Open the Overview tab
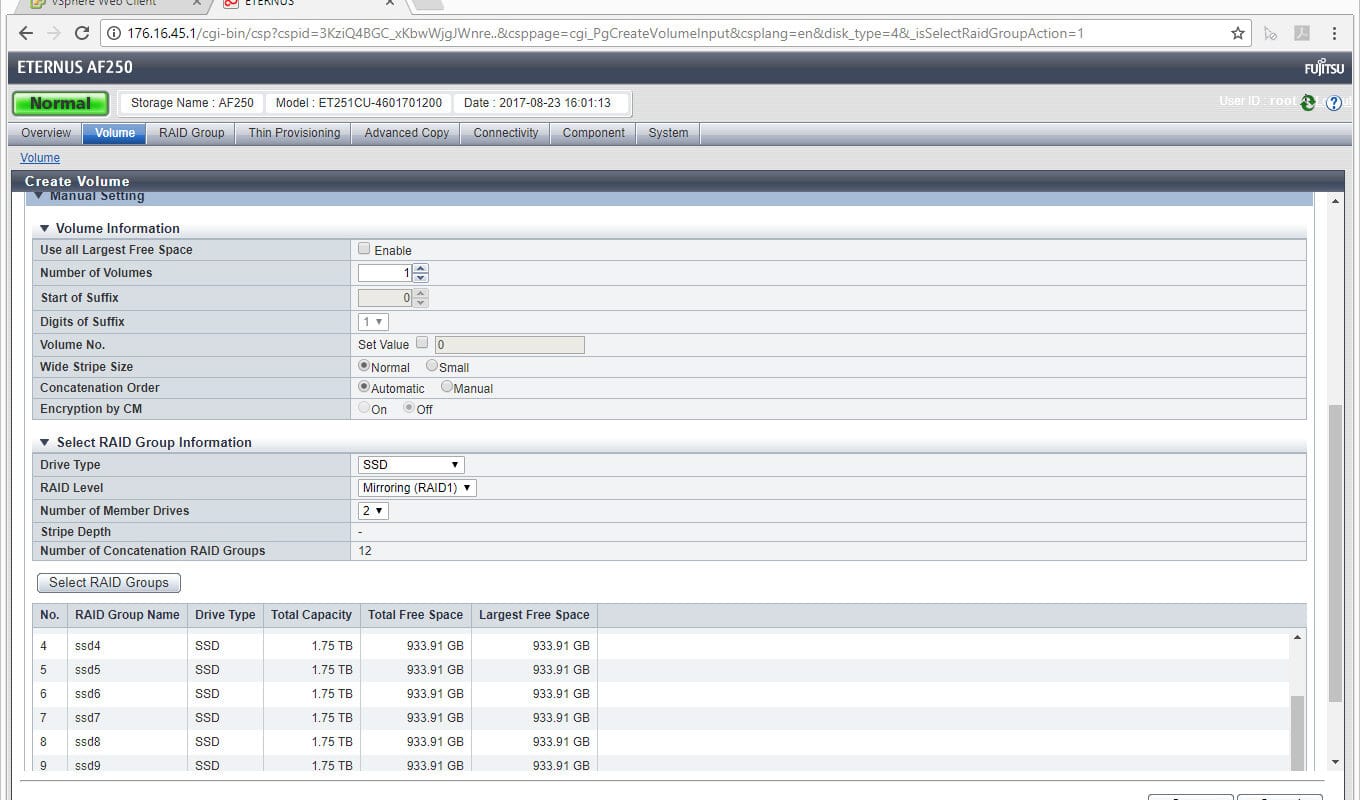Viewport: 1360px width, 800px height. pos(46,133)
